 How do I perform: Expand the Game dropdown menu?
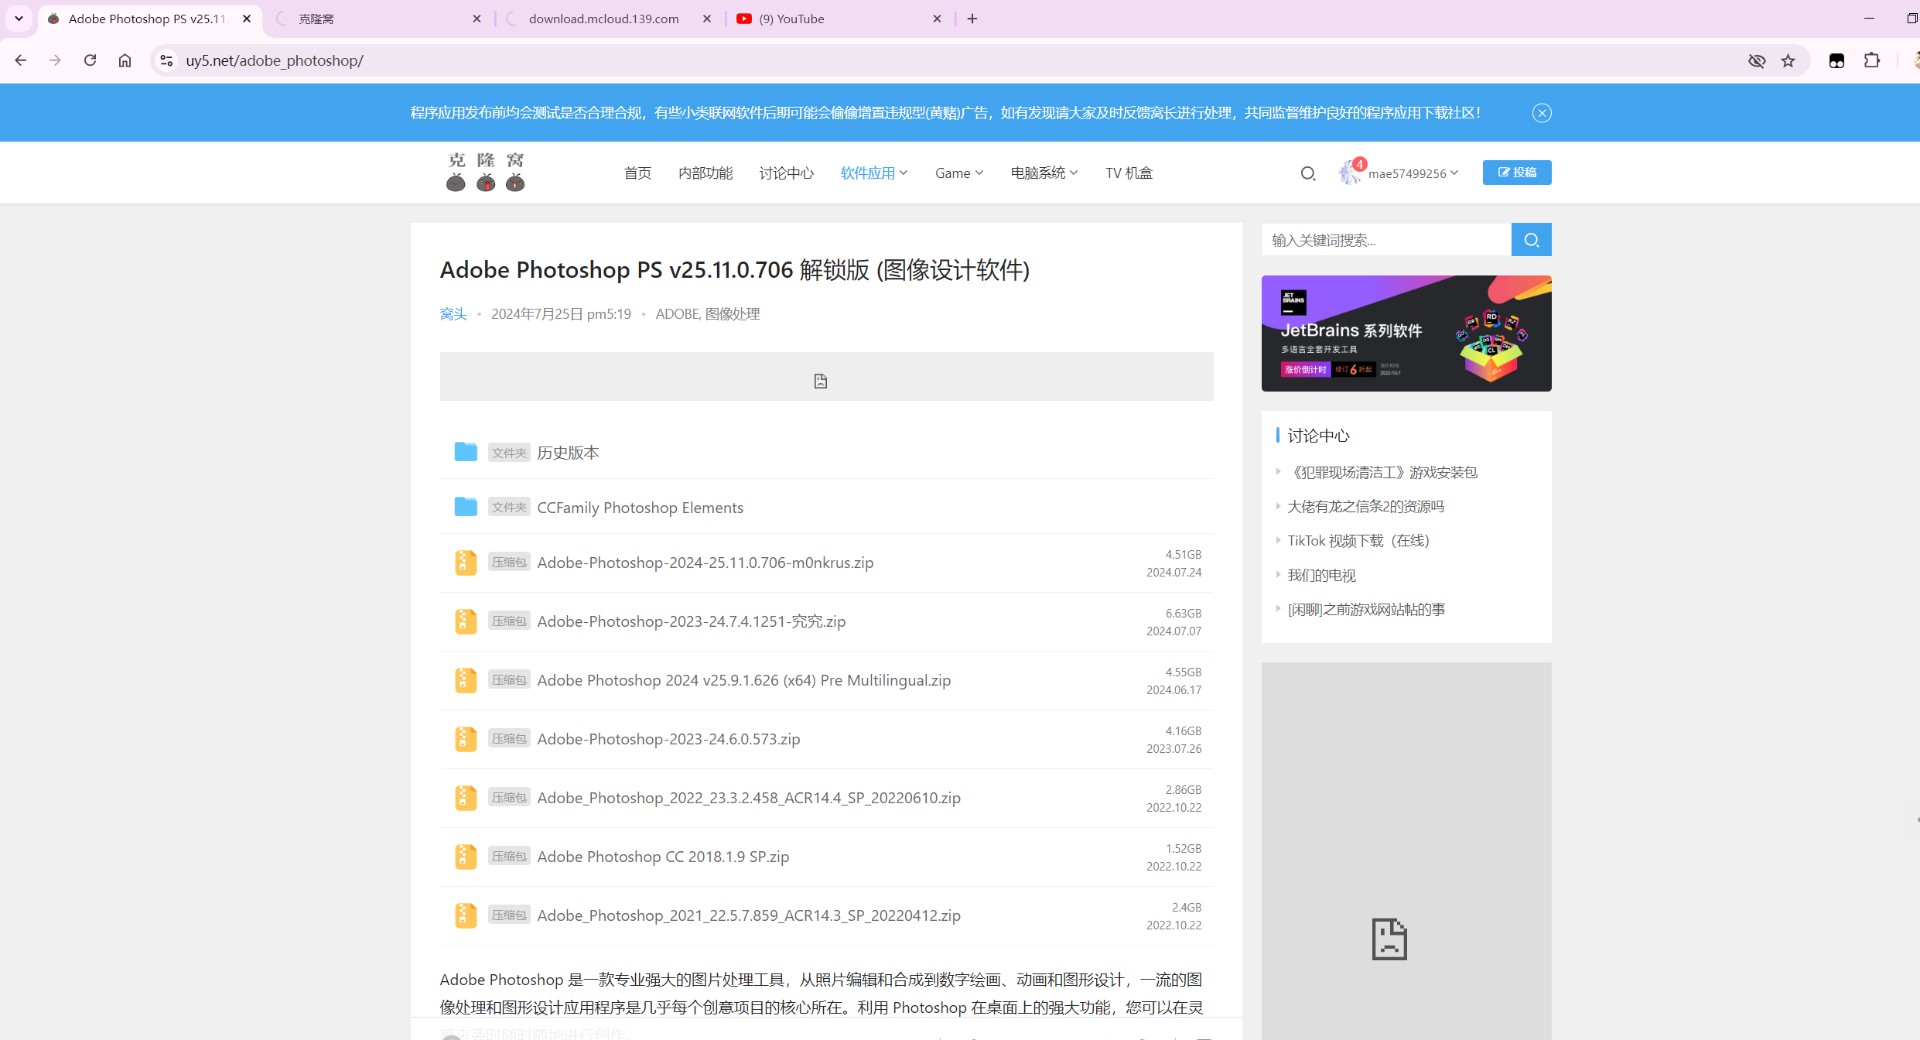[x=959, y=173]
